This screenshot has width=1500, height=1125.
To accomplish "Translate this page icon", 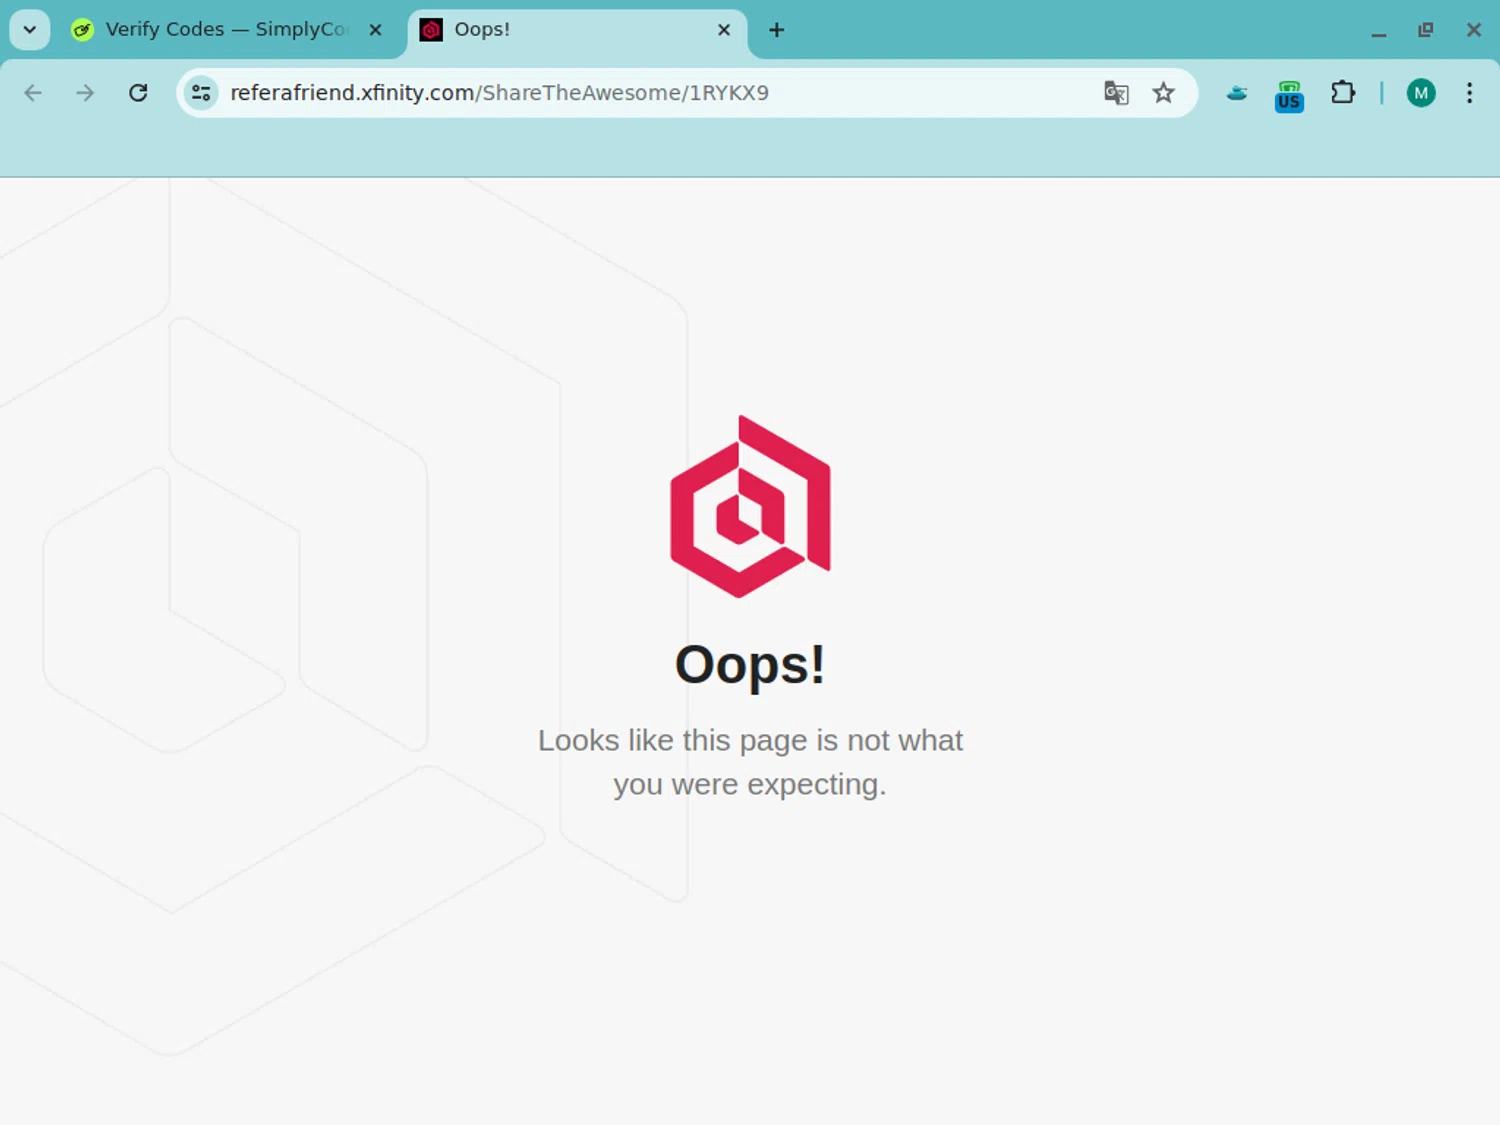I will [1116, 93].
